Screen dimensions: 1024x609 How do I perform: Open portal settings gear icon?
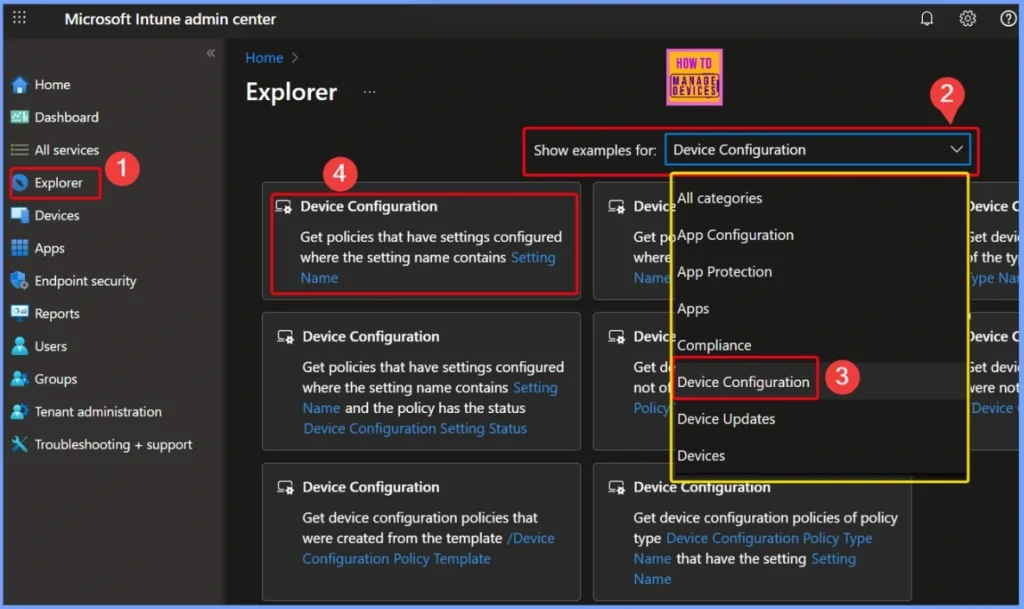(968, 18)
